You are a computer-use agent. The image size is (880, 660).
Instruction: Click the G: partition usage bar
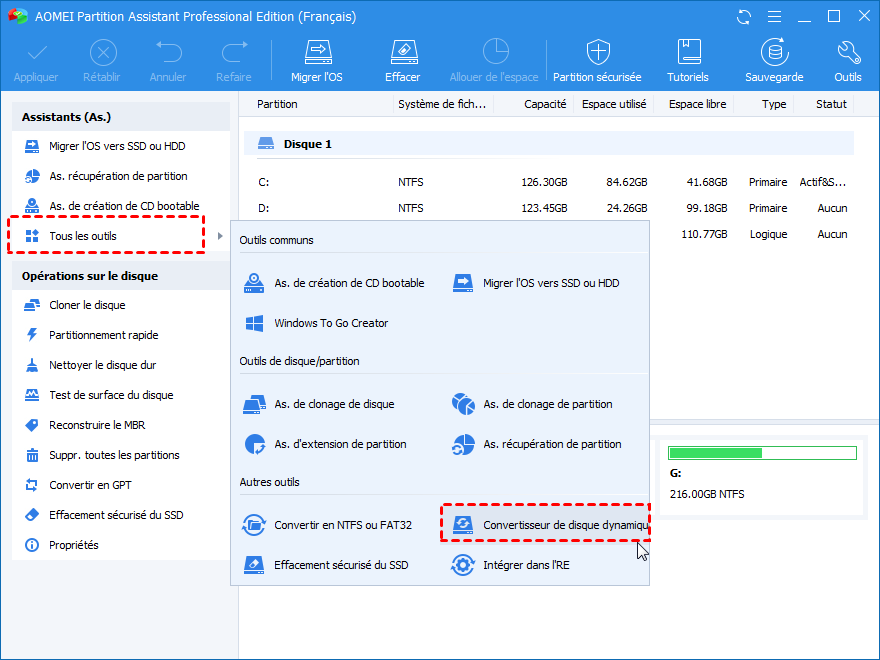[762, 453]
